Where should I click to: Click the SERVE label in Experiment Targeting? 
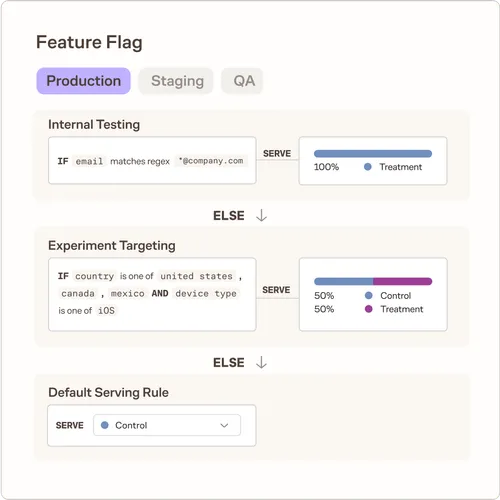click(x=276, y=290)
